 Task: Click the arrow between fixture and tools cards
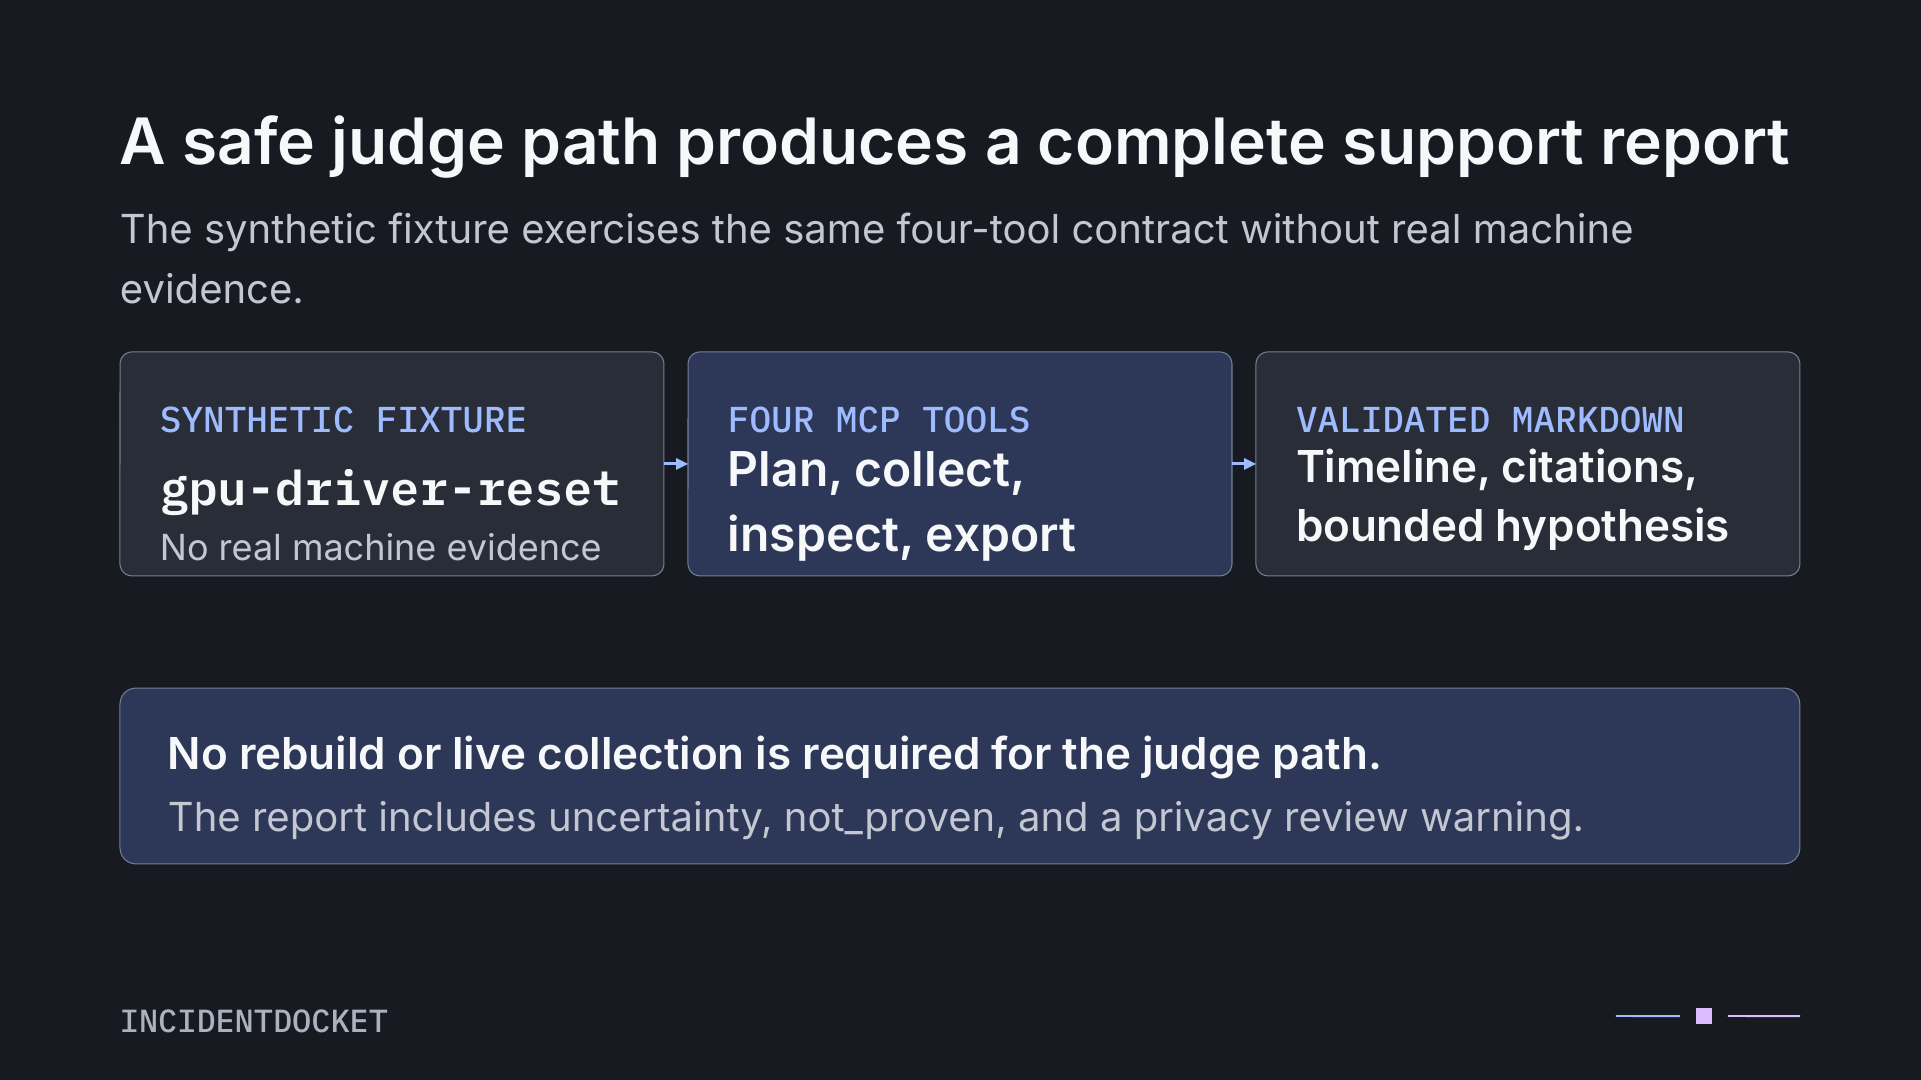(x=676, y=464)
